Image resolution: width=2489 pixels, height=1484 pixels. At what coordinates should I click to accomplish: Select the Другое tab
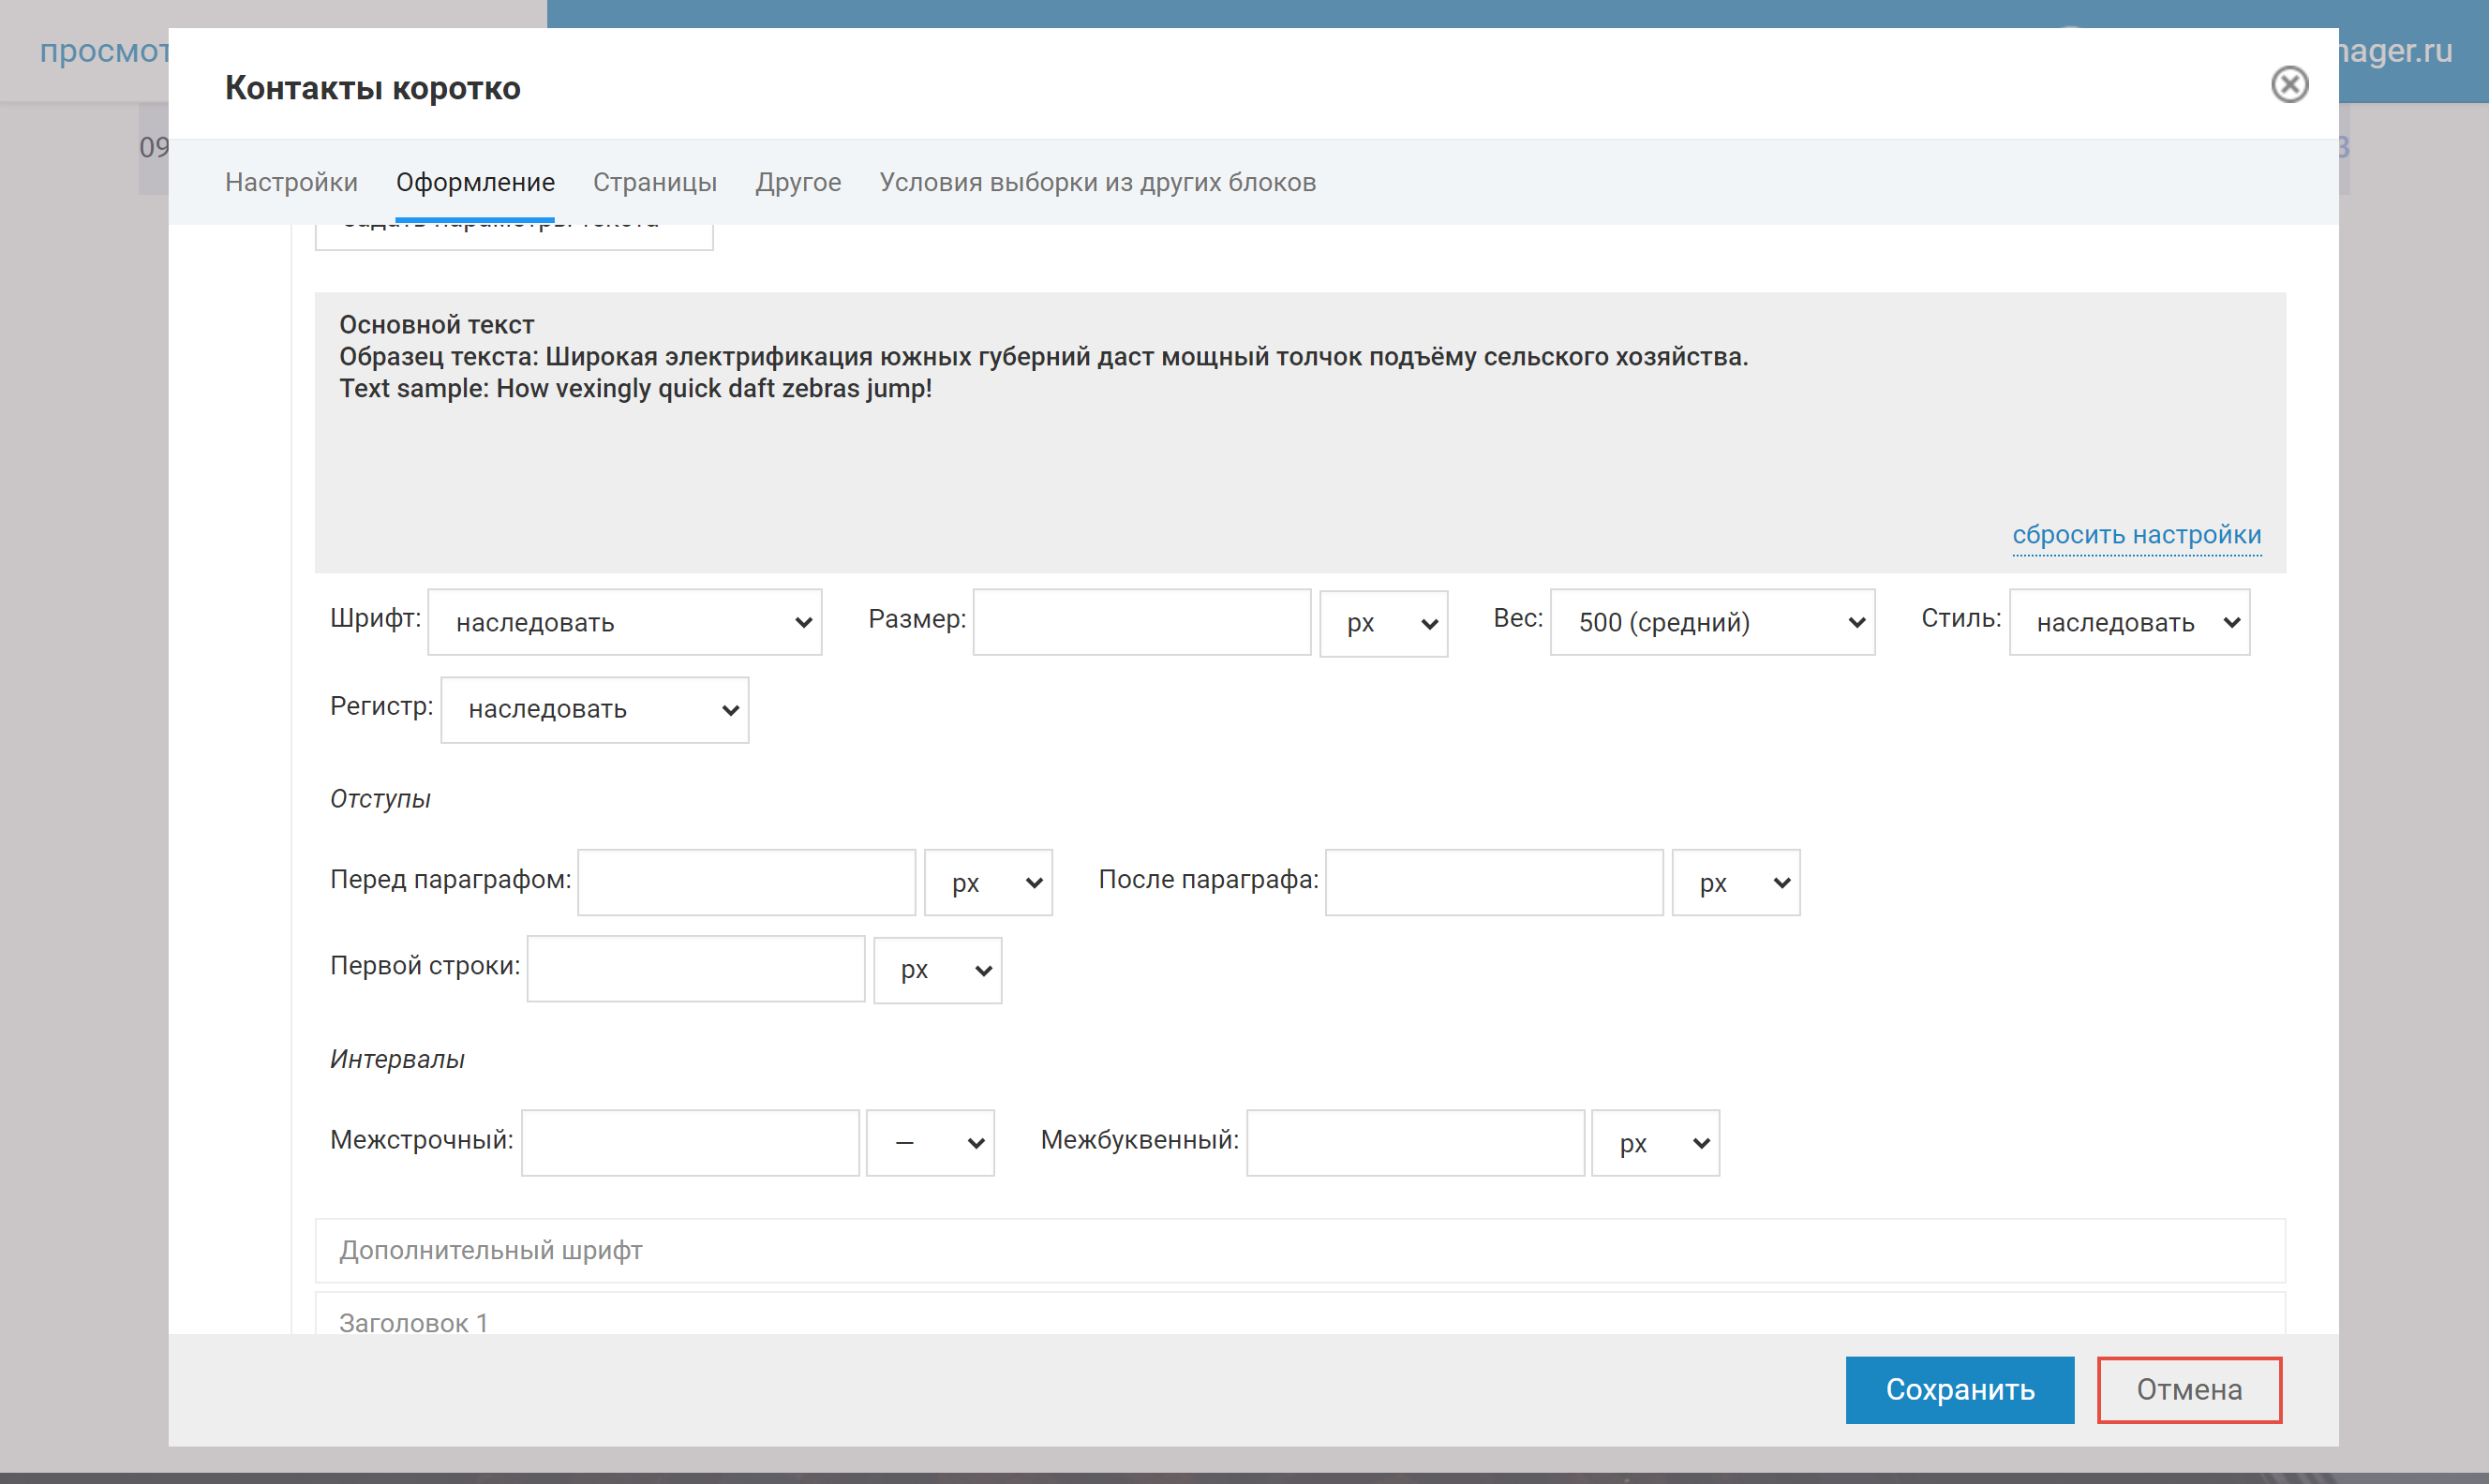798,182
